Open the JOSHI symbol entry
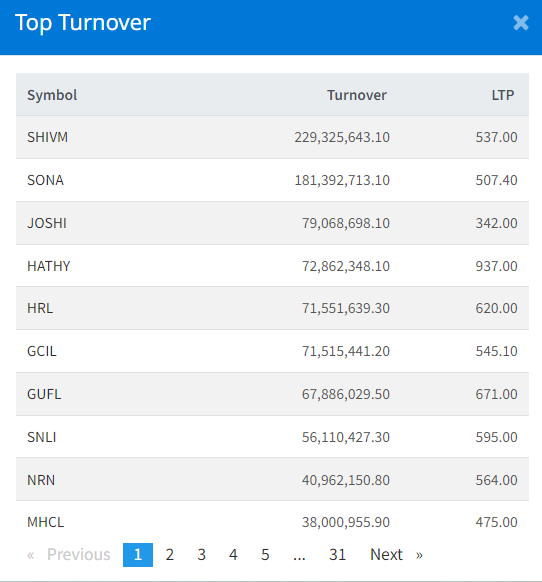 [47, 223]
